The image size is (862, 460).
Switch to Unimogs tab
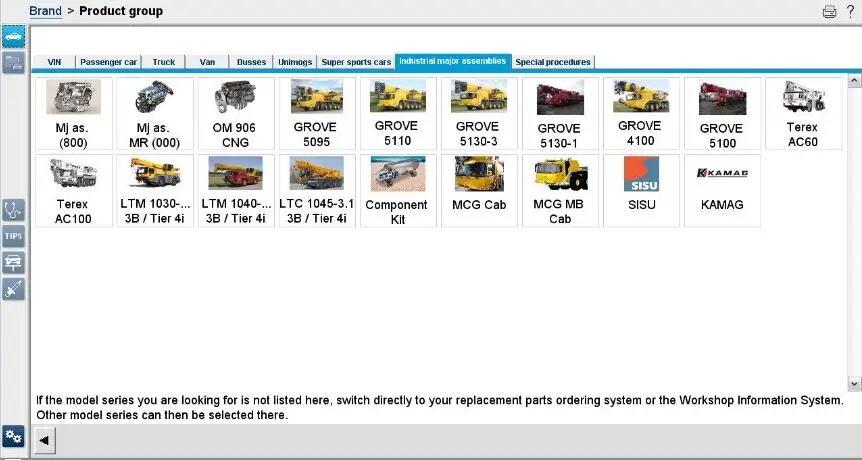(x=295, y=62)
